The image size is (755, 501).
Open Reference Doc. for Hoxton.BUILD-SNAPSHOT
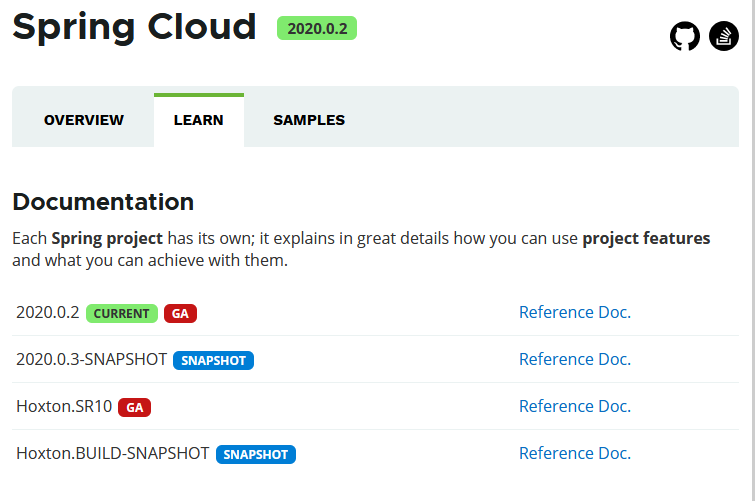pos(575,453)
